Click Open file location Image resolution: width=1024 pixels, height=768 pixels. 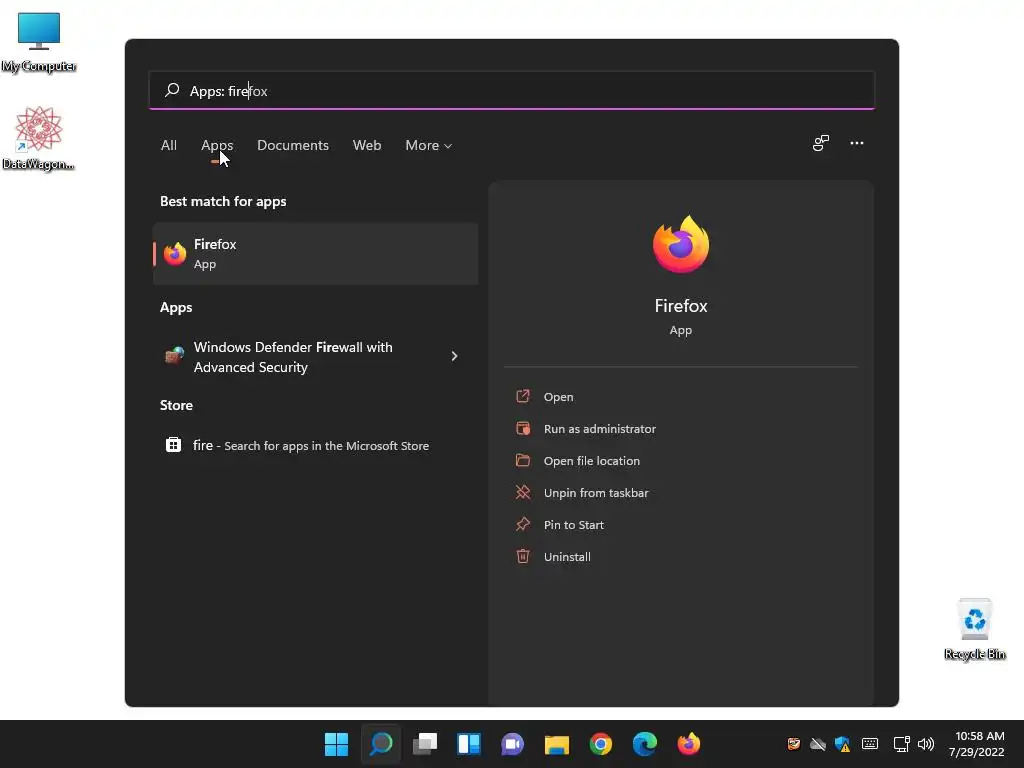(x=592, y=460)
